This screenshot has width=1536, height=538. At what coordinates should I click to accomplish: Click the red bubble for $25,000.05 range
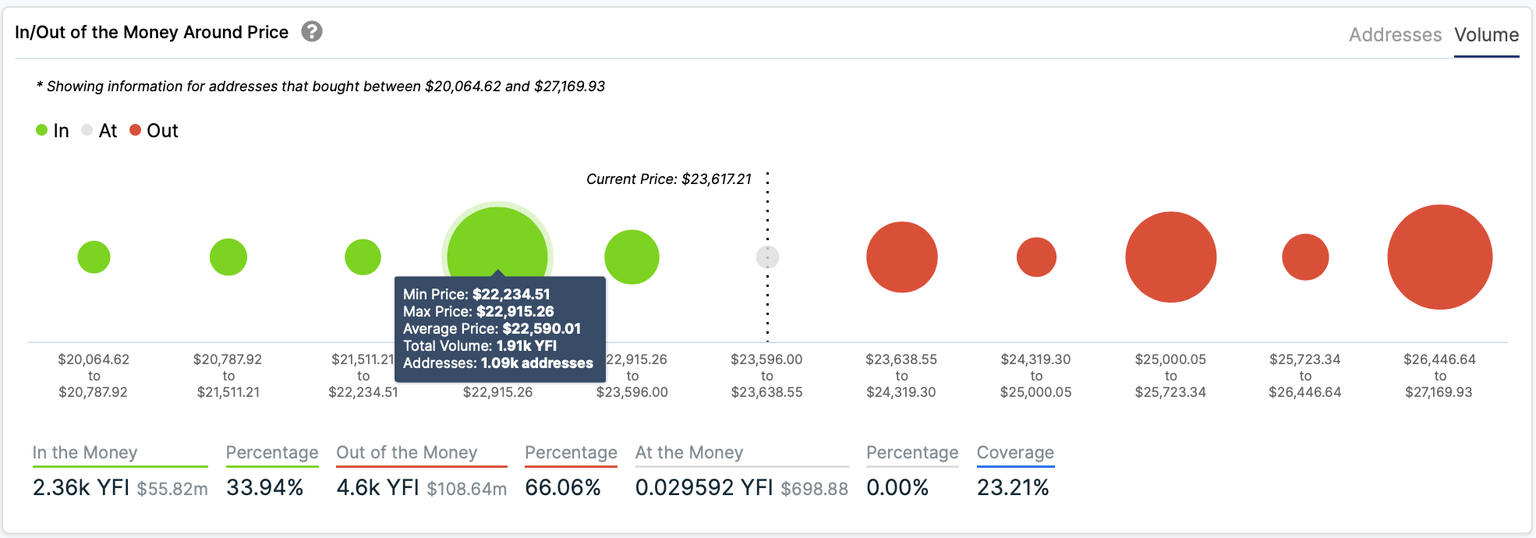click(x=1171, y=257)
